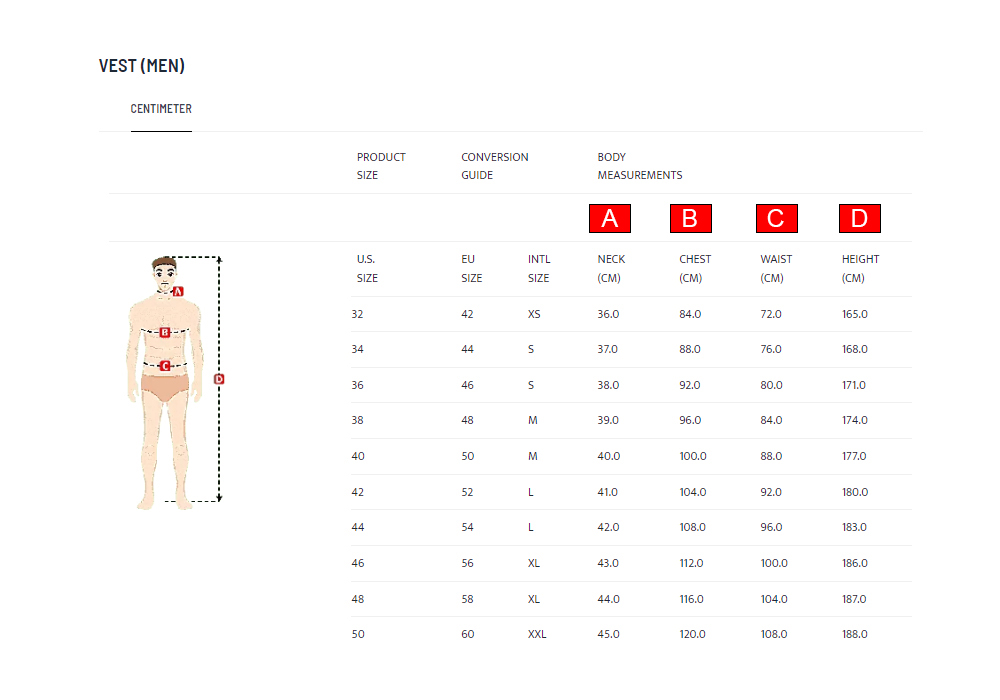Click height value 187.0
The width and height of the screenshot is (1000, 700).
(x=854, y=599)
